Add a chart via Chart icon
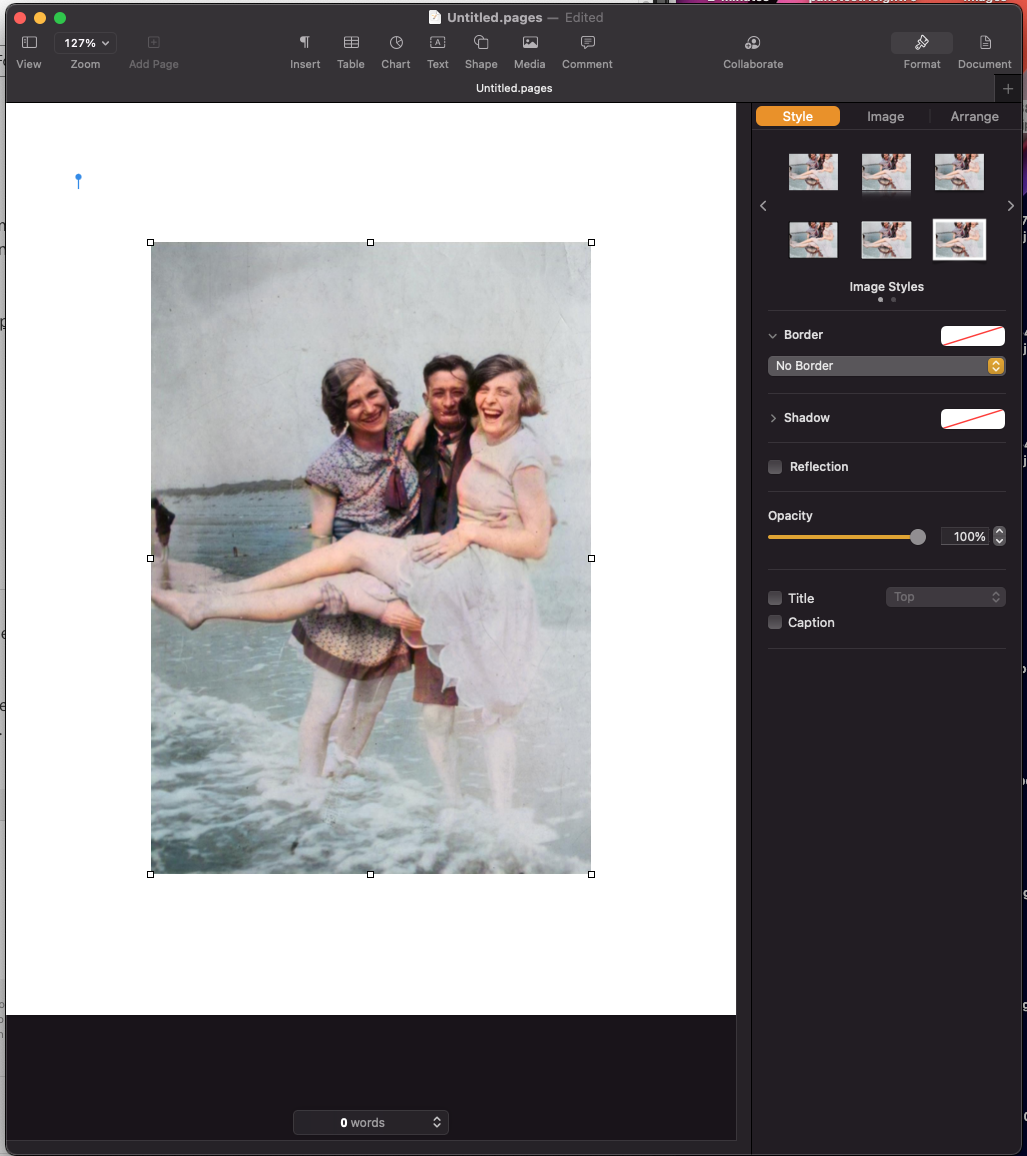The width and height of the screenshot is (1027, 1156). 396,43
